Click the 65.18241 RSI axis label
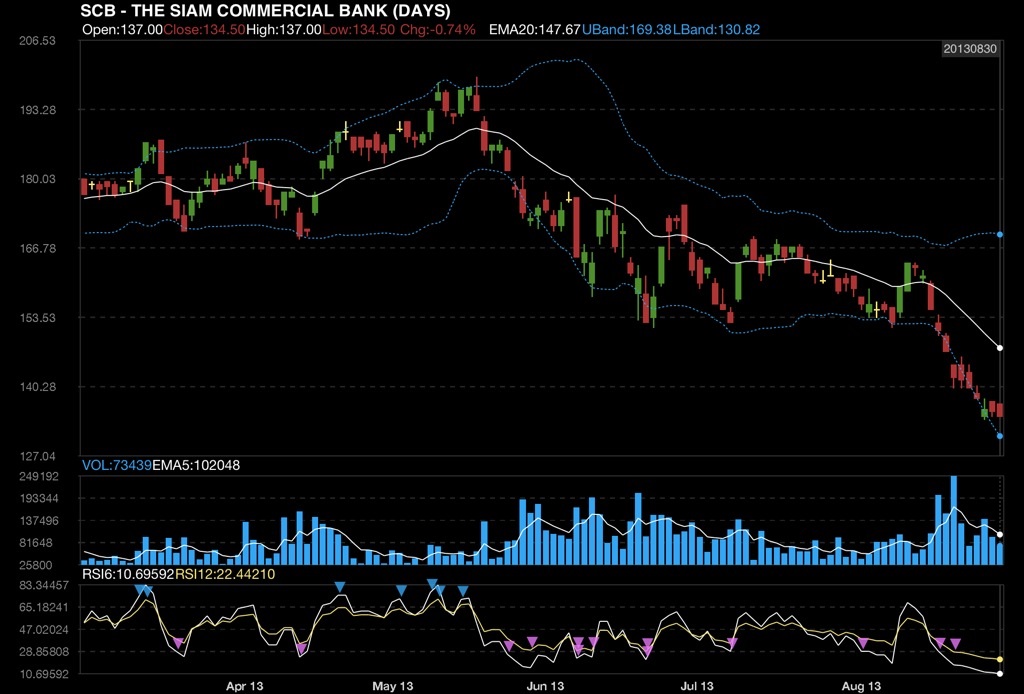Screen dimensions: 1024x694 [44, 607]
